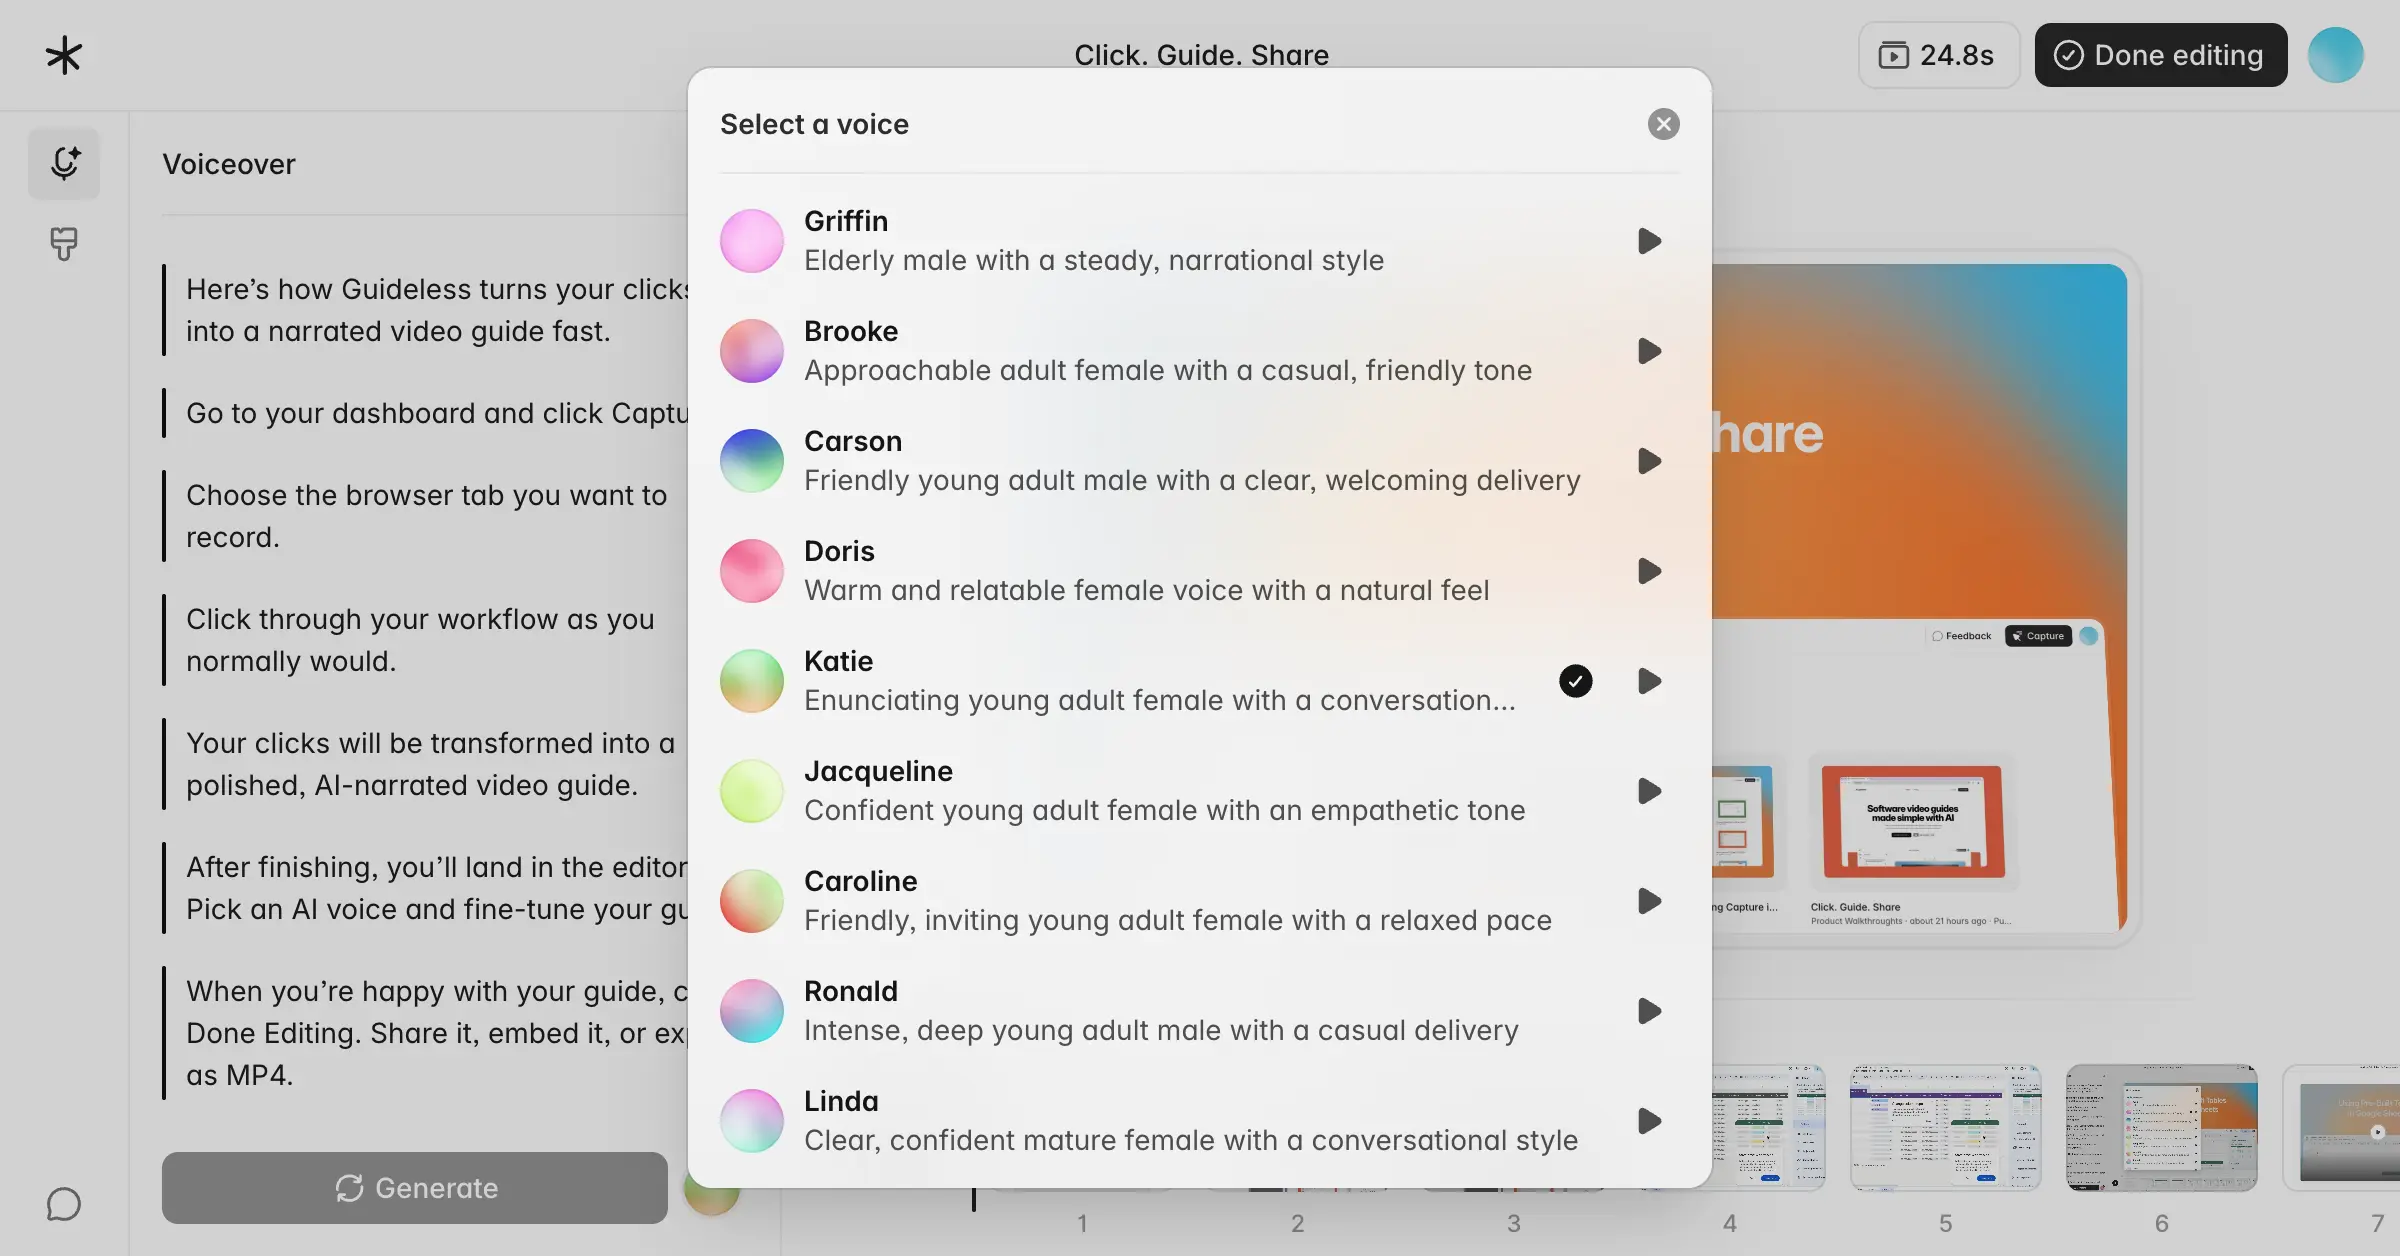Open slide 5 thumbnail
The height and width of the screenshot is (1256, 2400).
[x=1946, y=1128]
